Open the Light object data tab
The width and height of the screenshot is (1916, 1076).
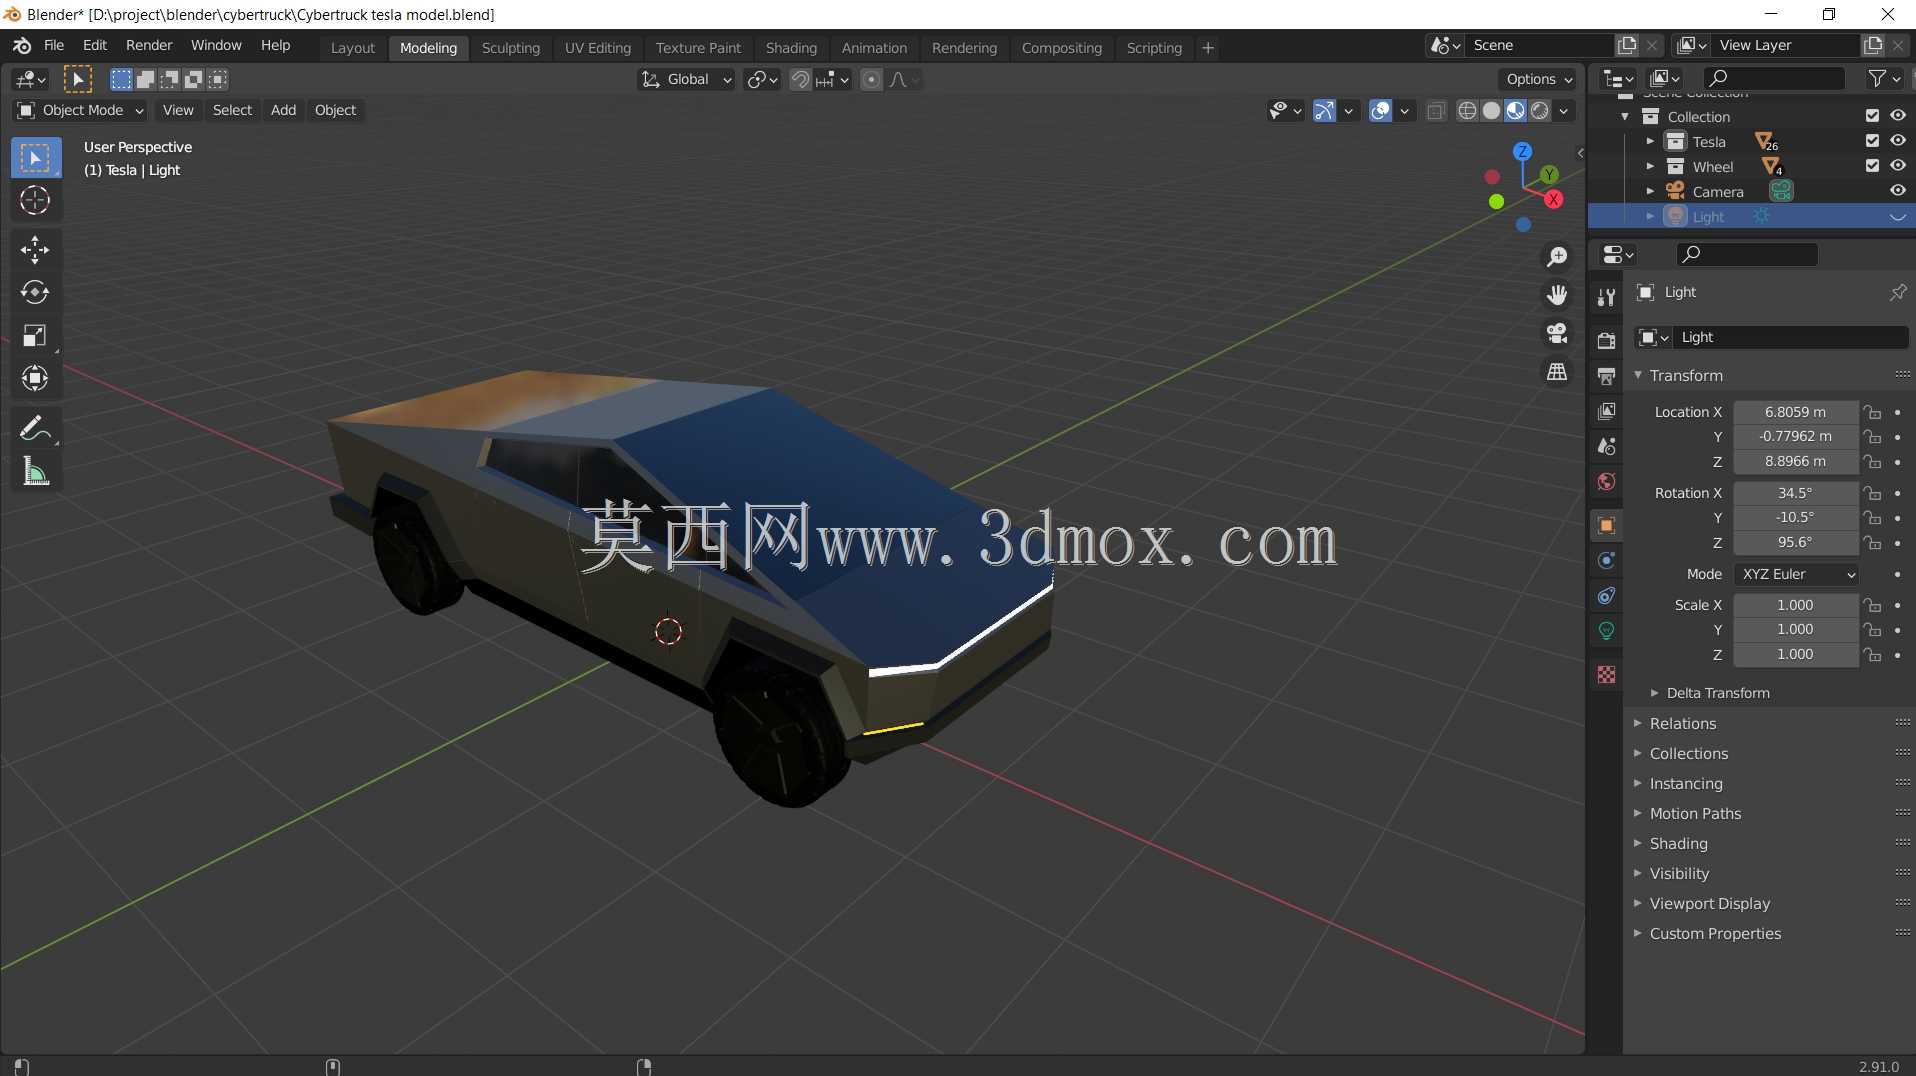coord(1606,631)
